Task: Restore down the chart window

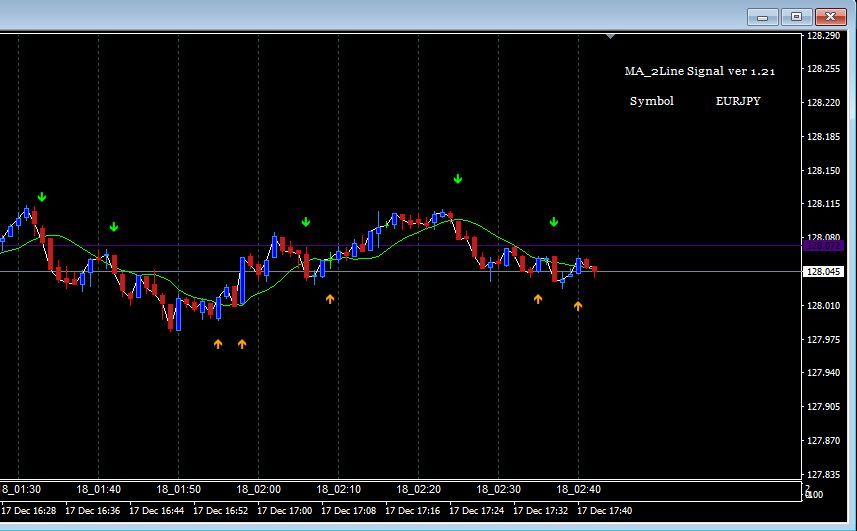Action: point(796,17)
